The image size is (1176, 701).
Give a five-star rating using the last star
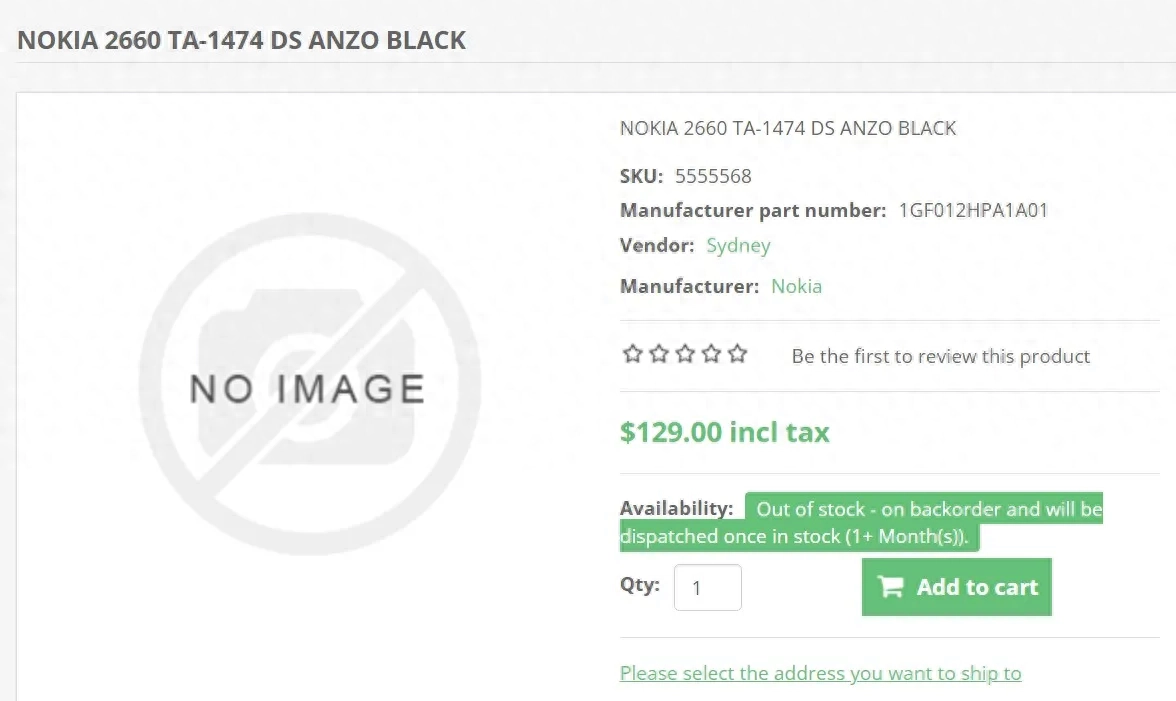[x=738, y=354]
